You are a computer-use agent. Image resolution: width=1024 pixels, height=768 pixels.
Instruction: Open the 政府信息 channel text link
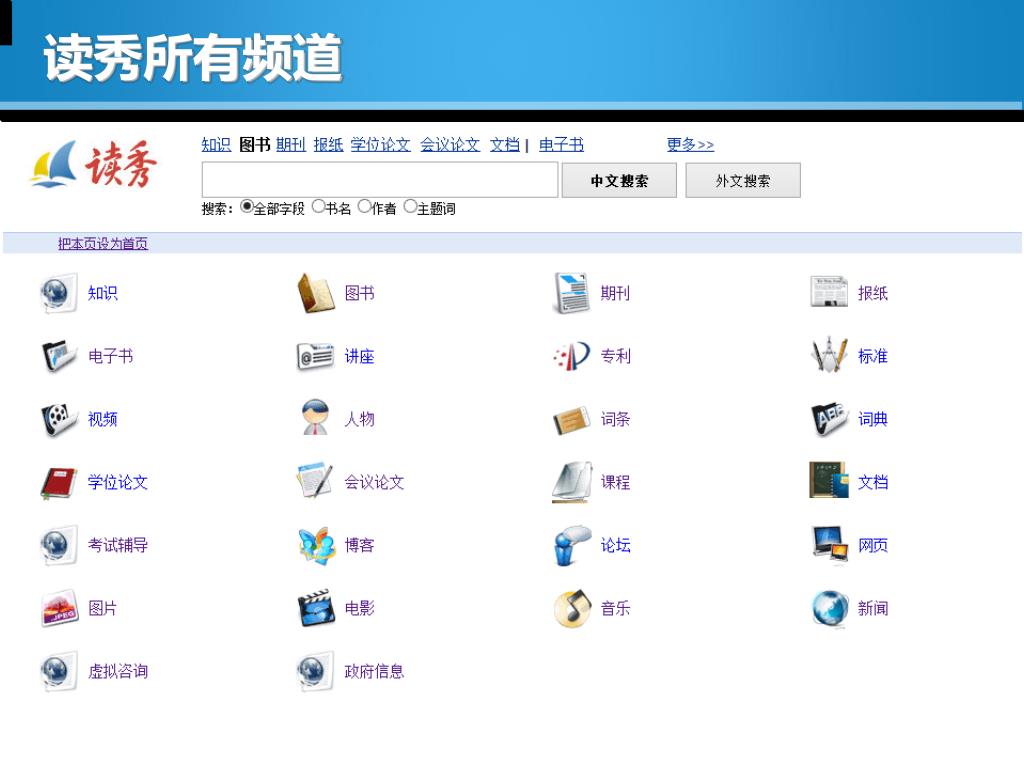374,671
